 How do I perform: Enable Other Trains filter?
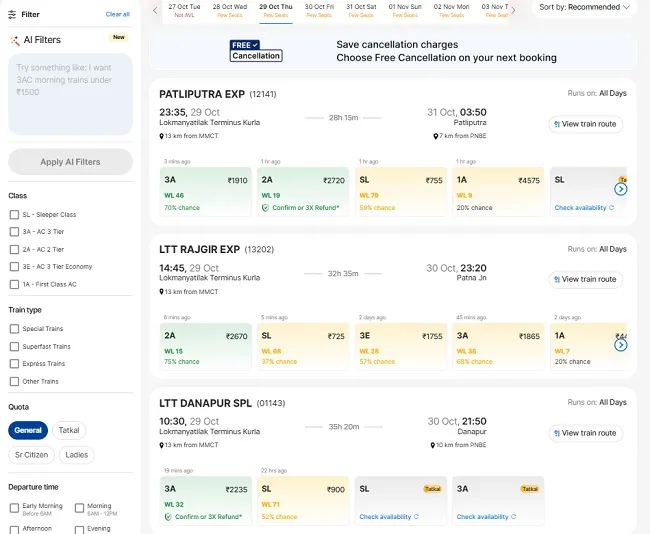point(15,381)
